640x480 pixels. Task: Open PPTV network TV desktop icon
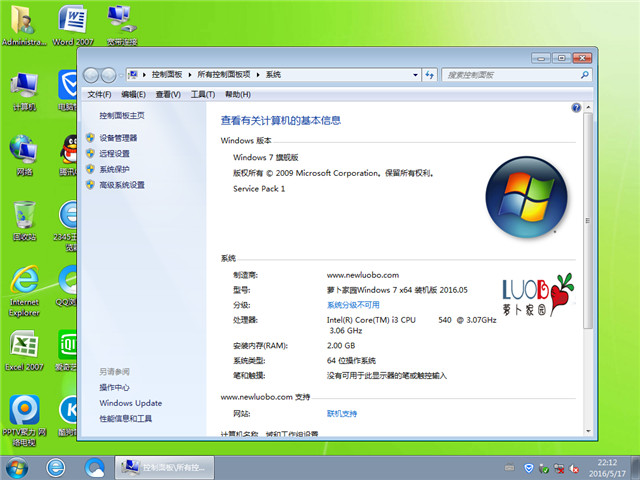coord(24,420)
